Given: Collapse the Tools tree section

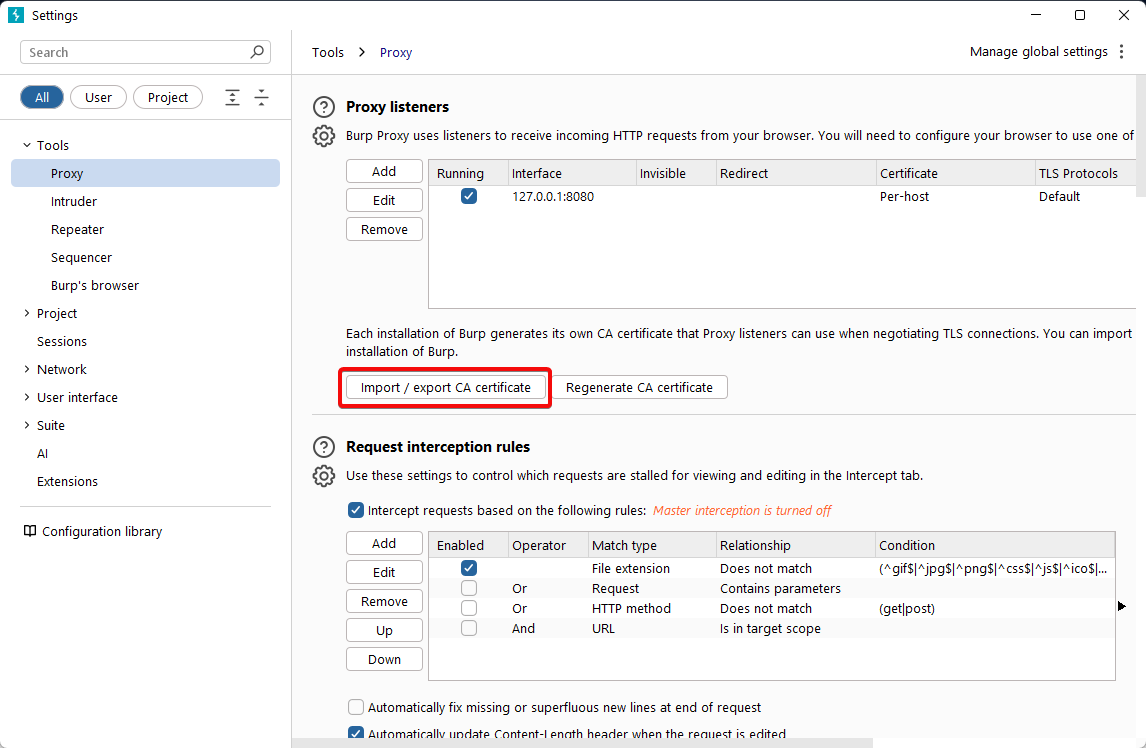Looking at the screenshot, I should coord(27,146).
